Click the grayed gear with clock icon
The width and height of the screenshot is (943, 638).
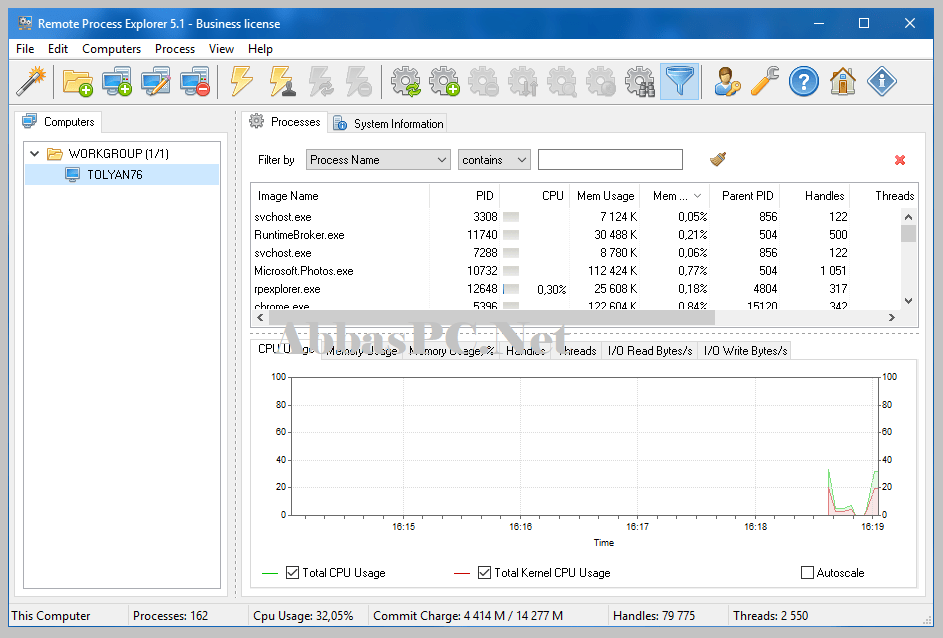601,81
